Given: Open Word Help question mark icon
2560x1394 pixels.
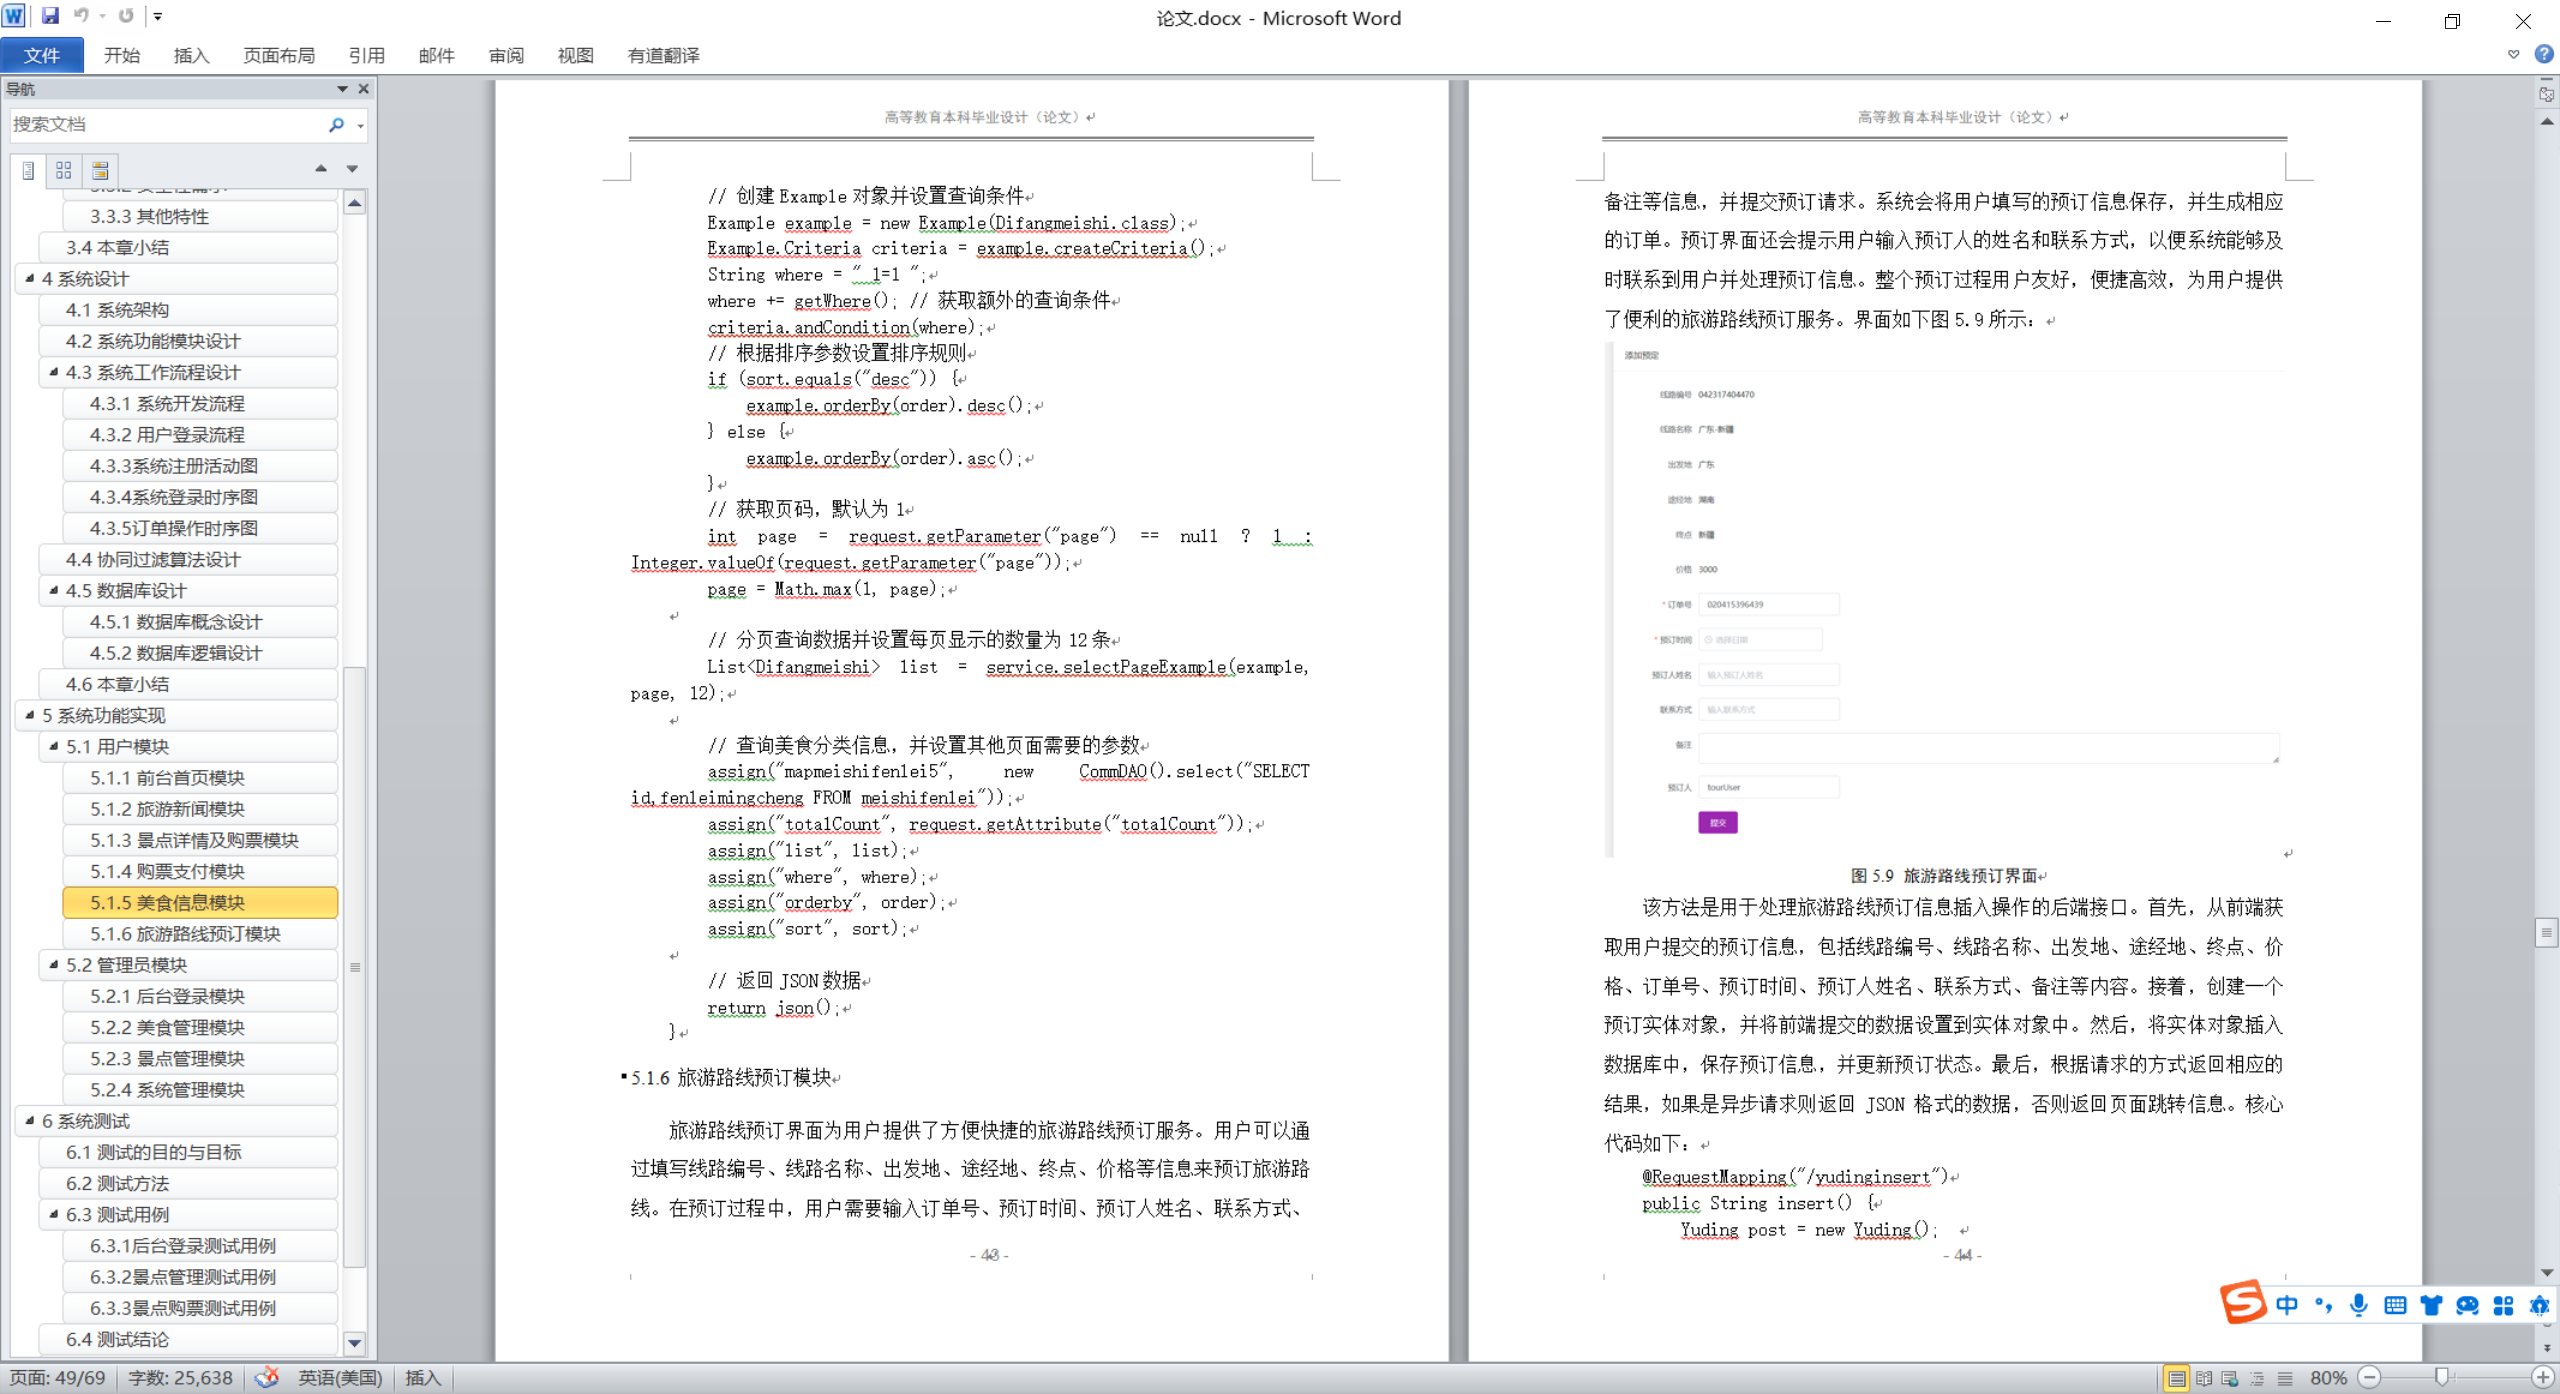Looking at the screenshot, I should 2544,54.
